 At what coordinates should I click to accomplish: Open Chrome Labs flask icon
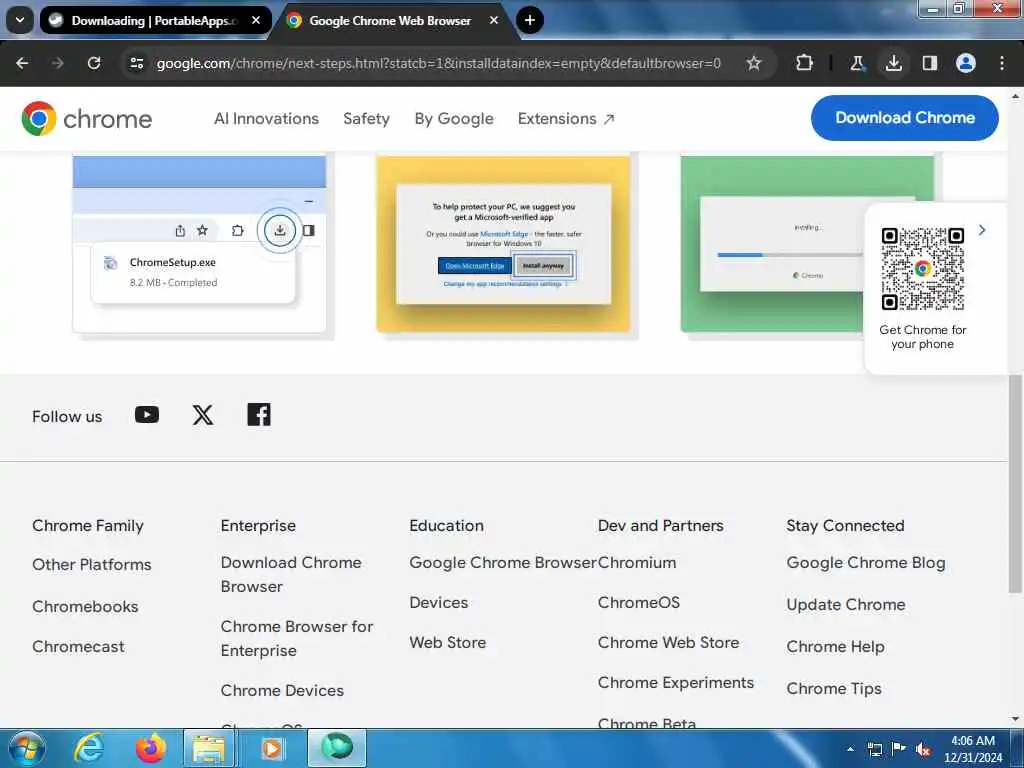[856, 63]
